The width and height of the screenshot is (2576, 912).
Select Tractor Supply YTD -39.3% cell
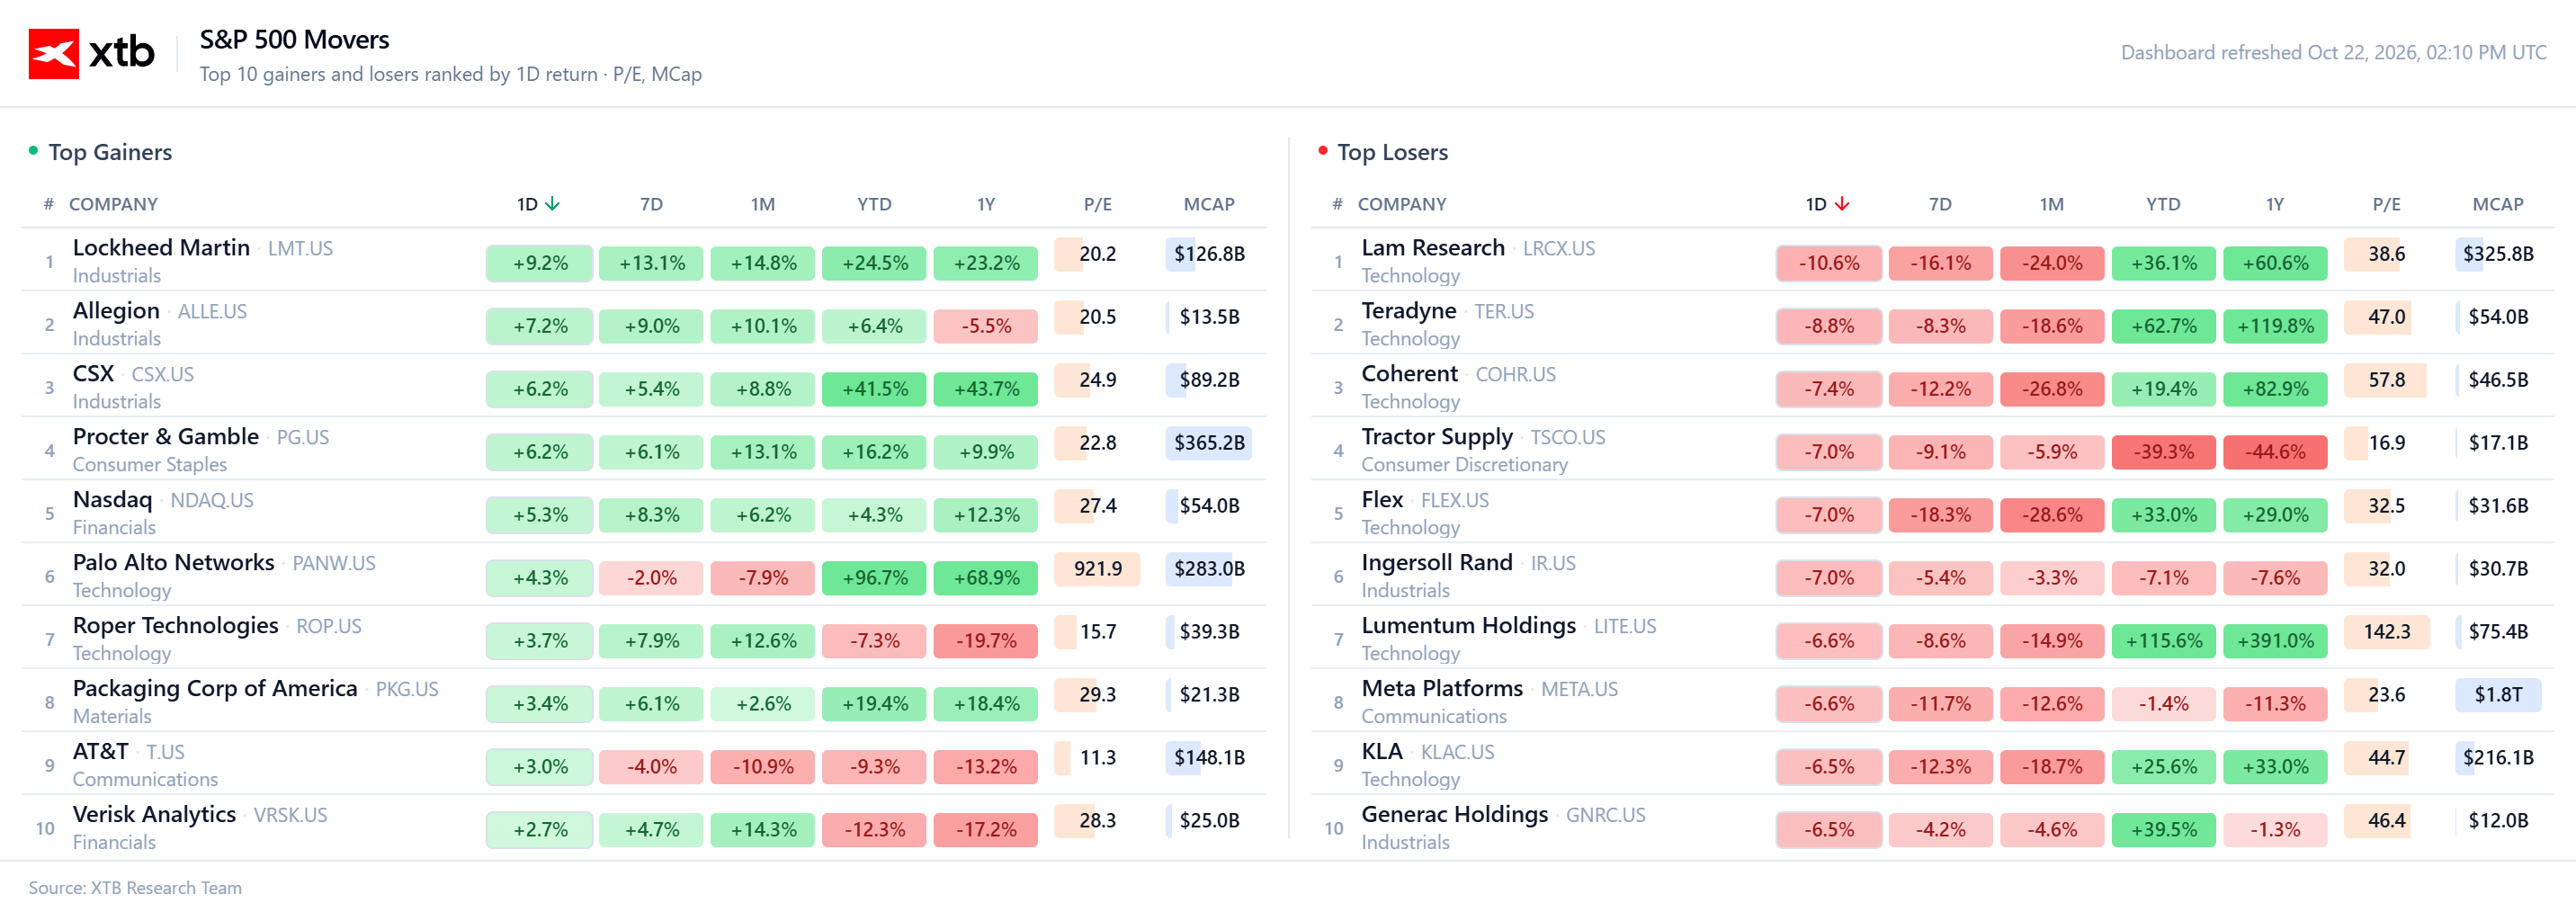[2164, 452]
